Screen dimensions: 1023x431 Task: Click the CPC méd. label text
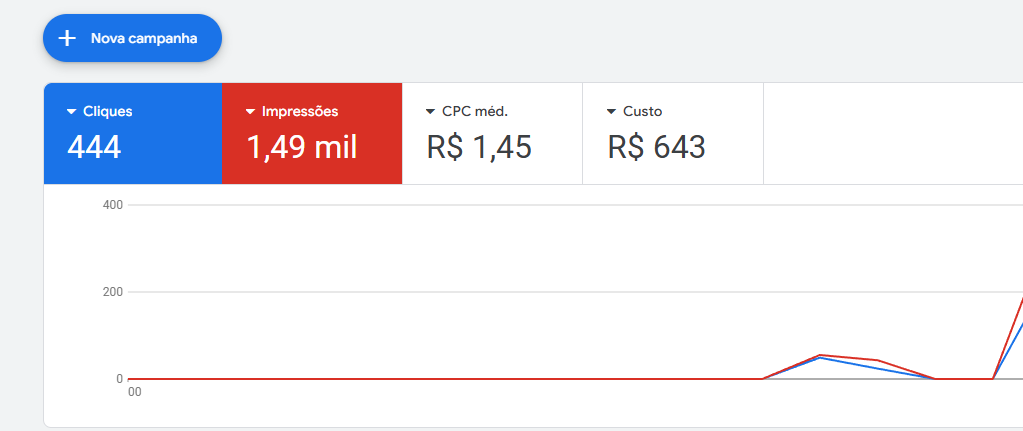point(475,112)
